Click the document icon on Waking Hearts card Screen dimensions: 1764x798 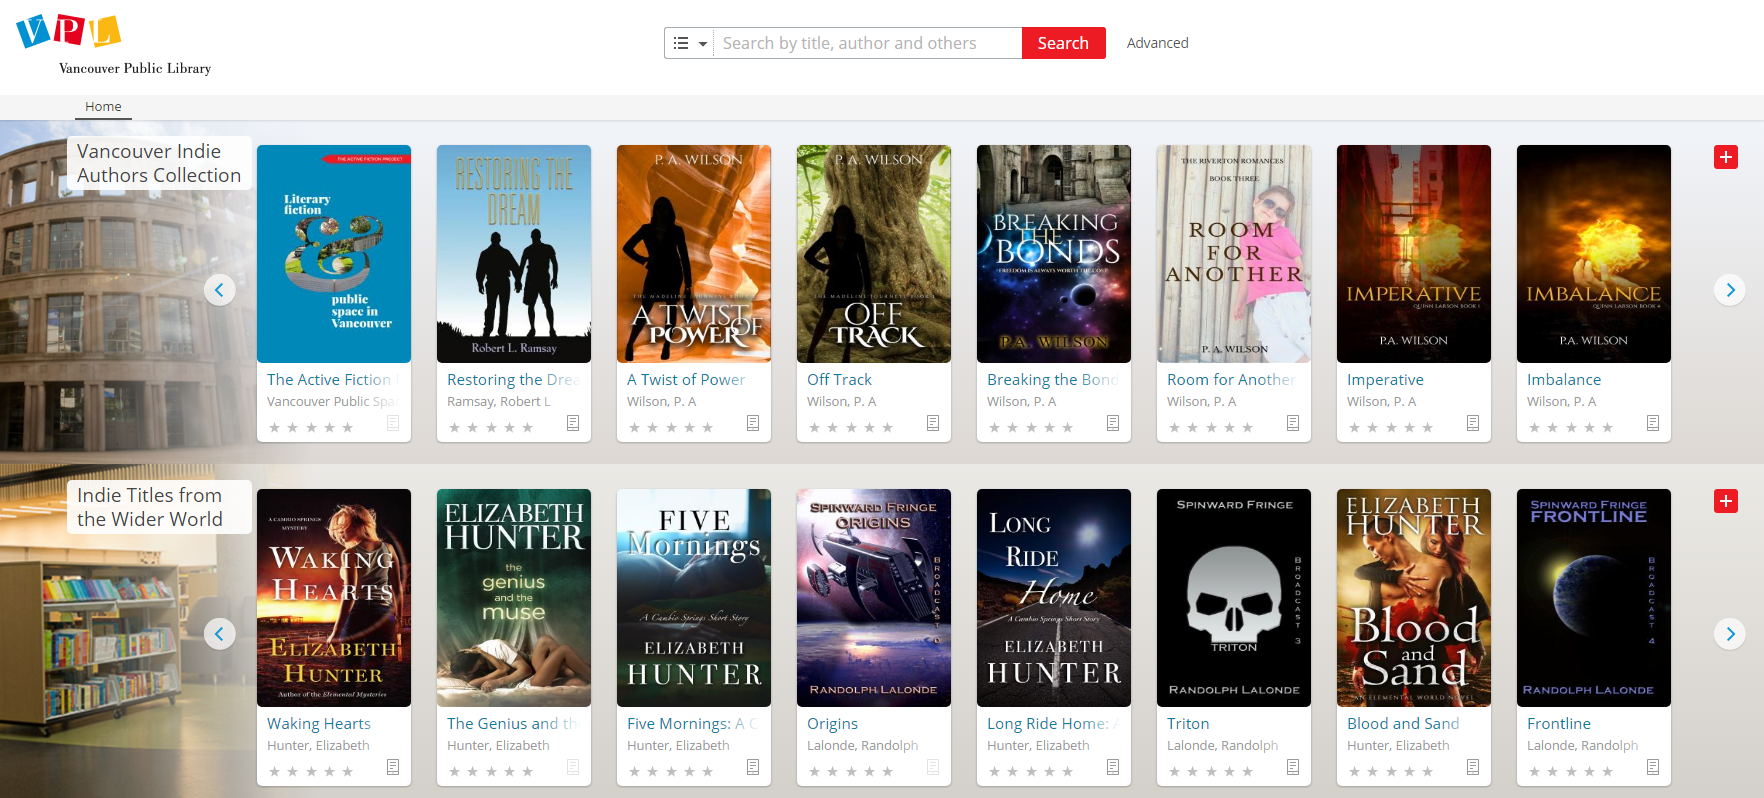[x=393, y=767]
